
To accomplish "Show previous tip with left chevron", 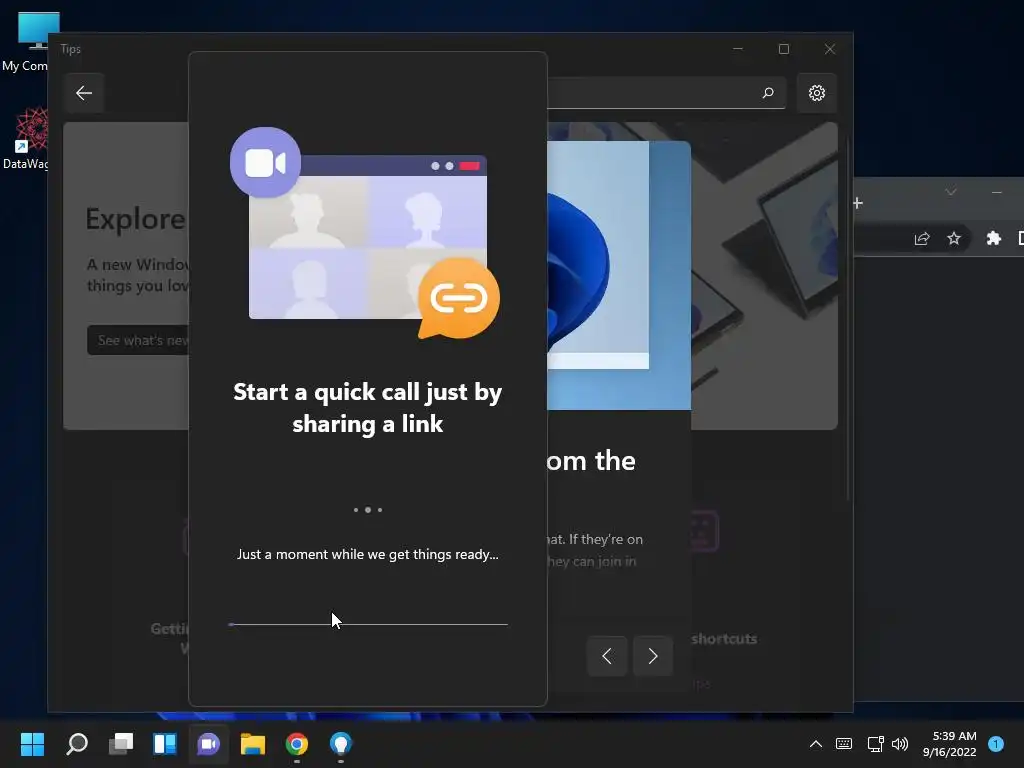I will (x=607, y=656).
